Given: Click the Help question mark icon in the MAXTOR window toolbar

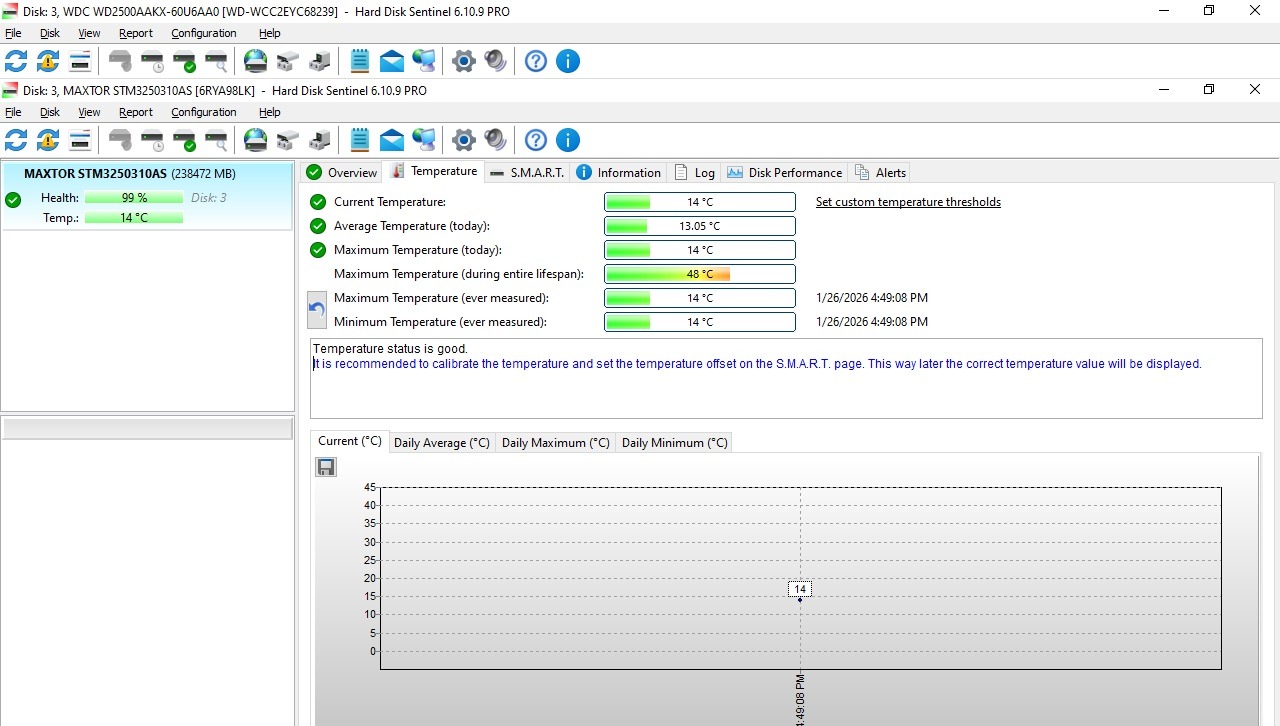Looking at the screenshot, I should point(536,140).
